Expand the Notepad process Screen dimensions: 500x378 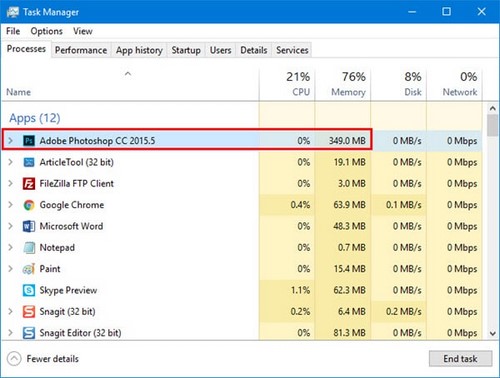10,248
